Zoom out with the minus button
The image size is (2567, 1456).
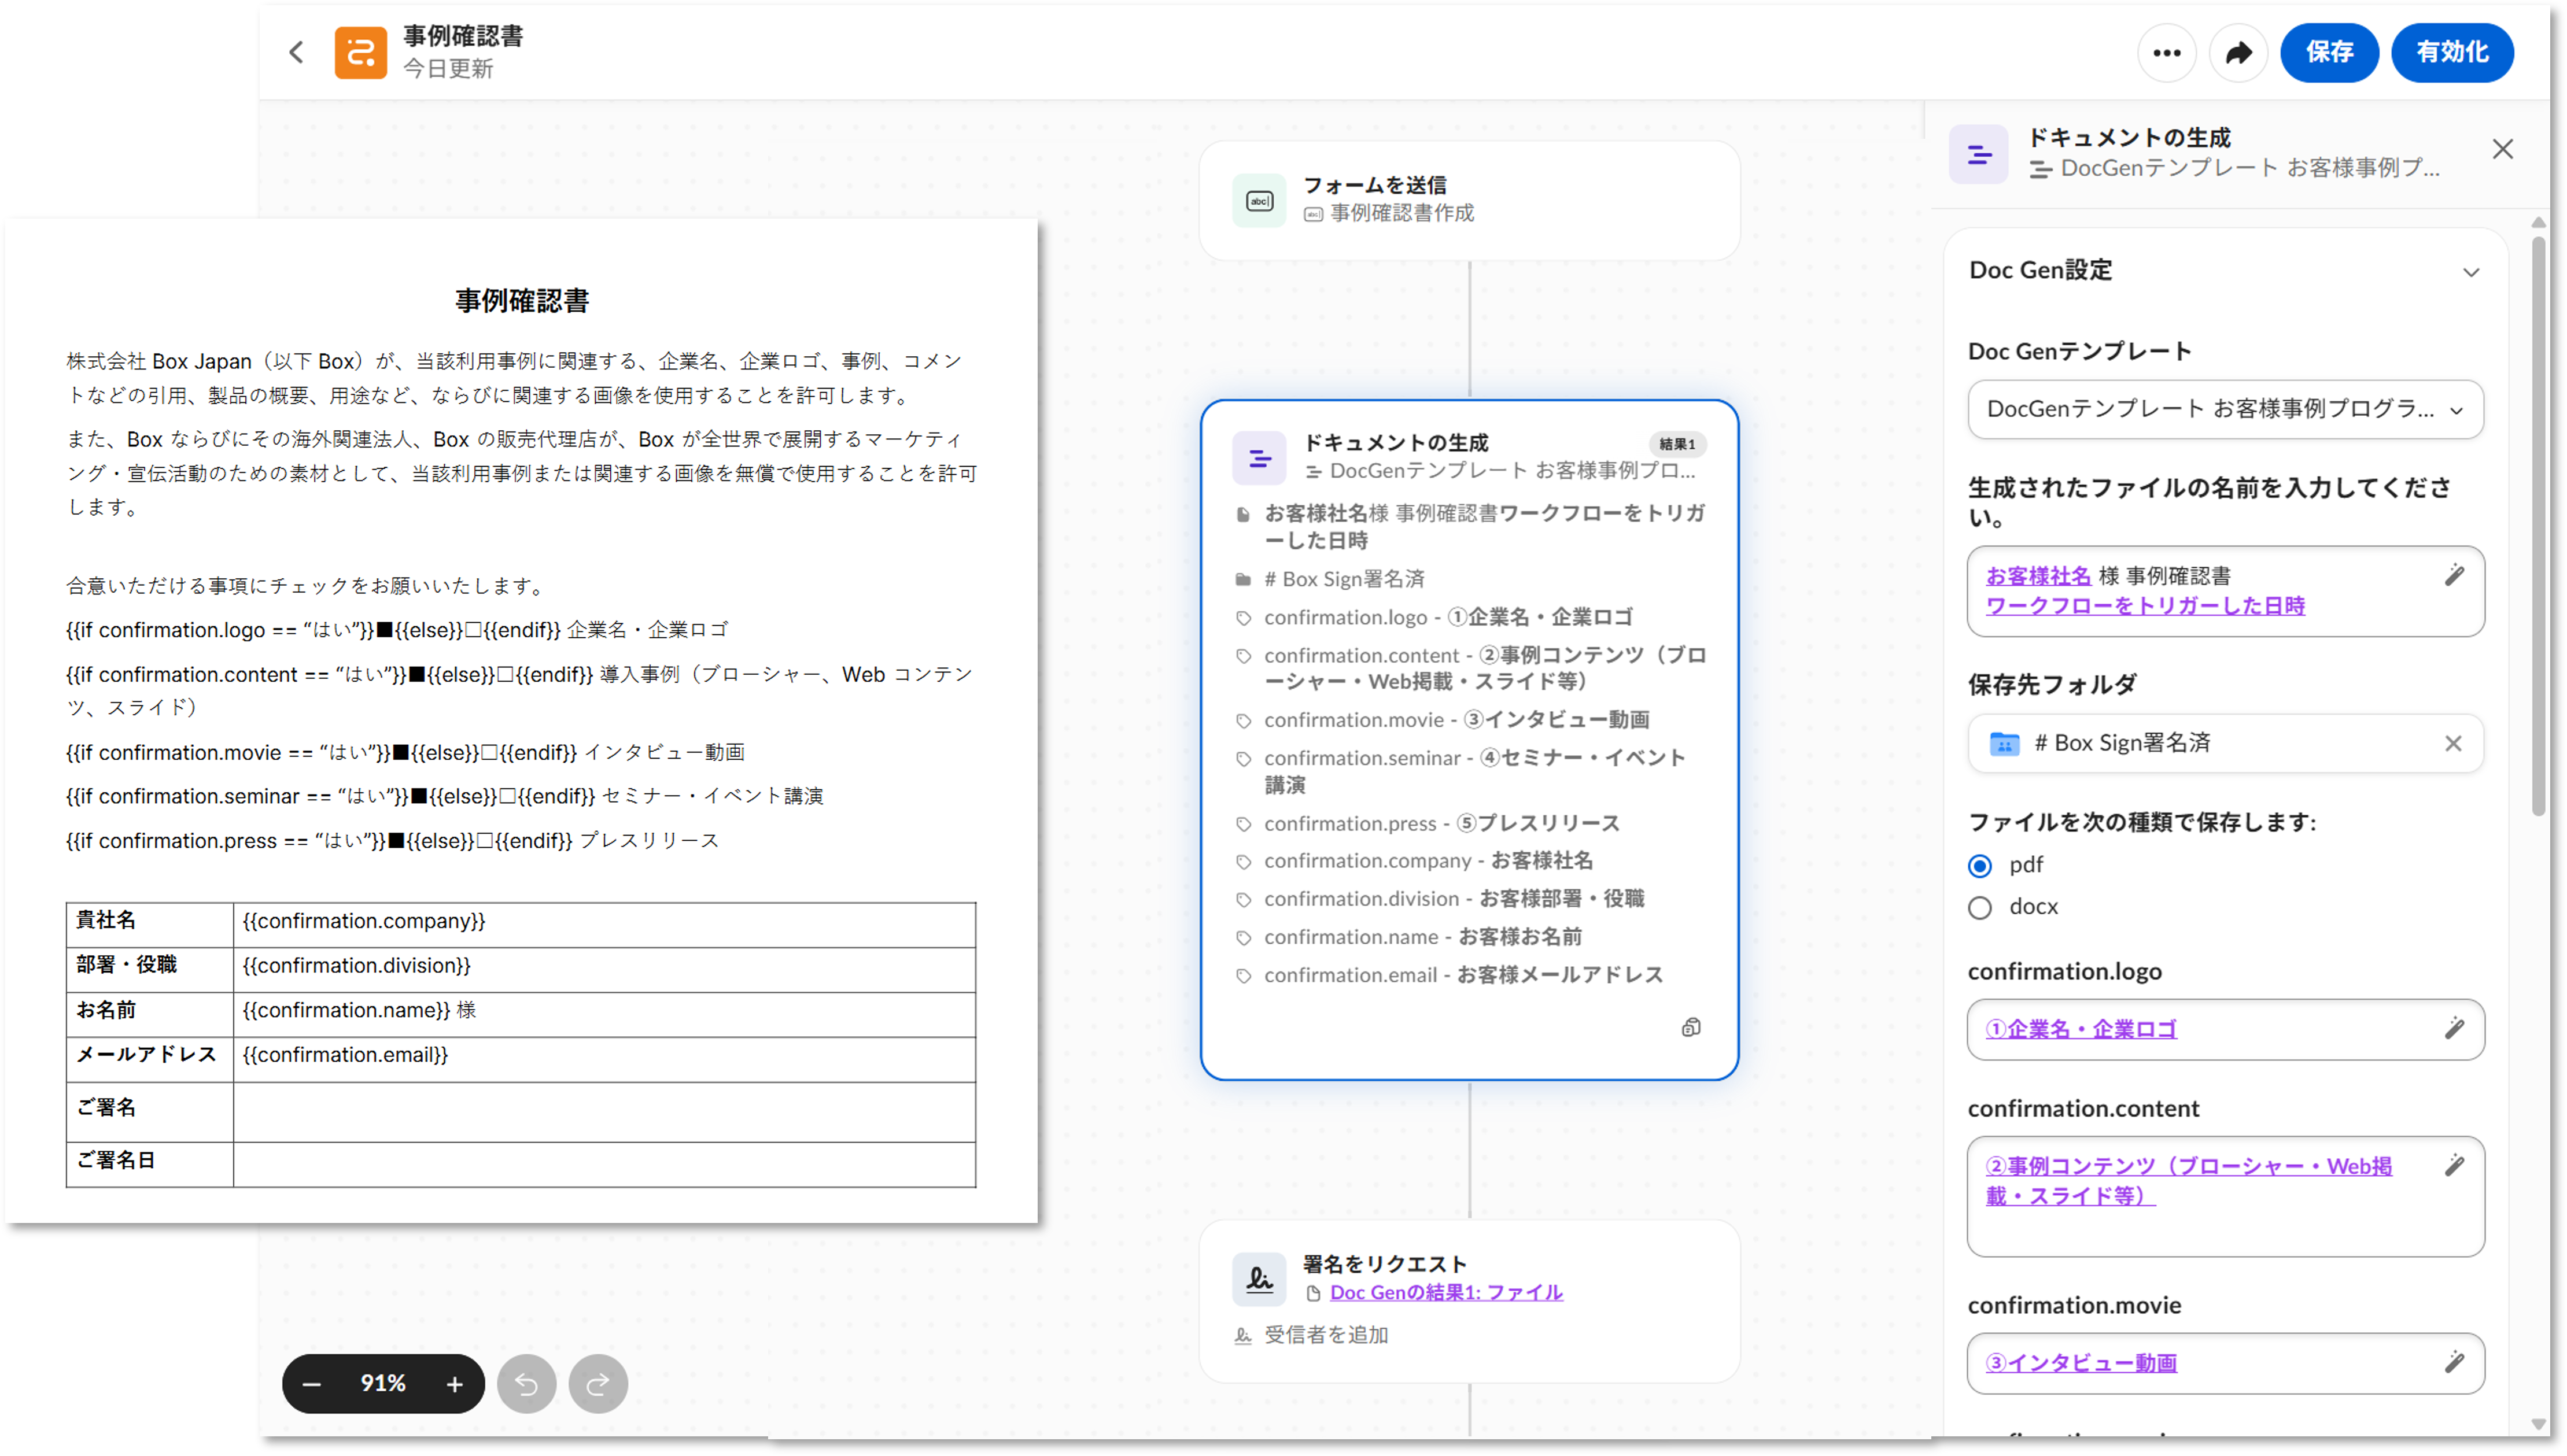coord(312,1383)
